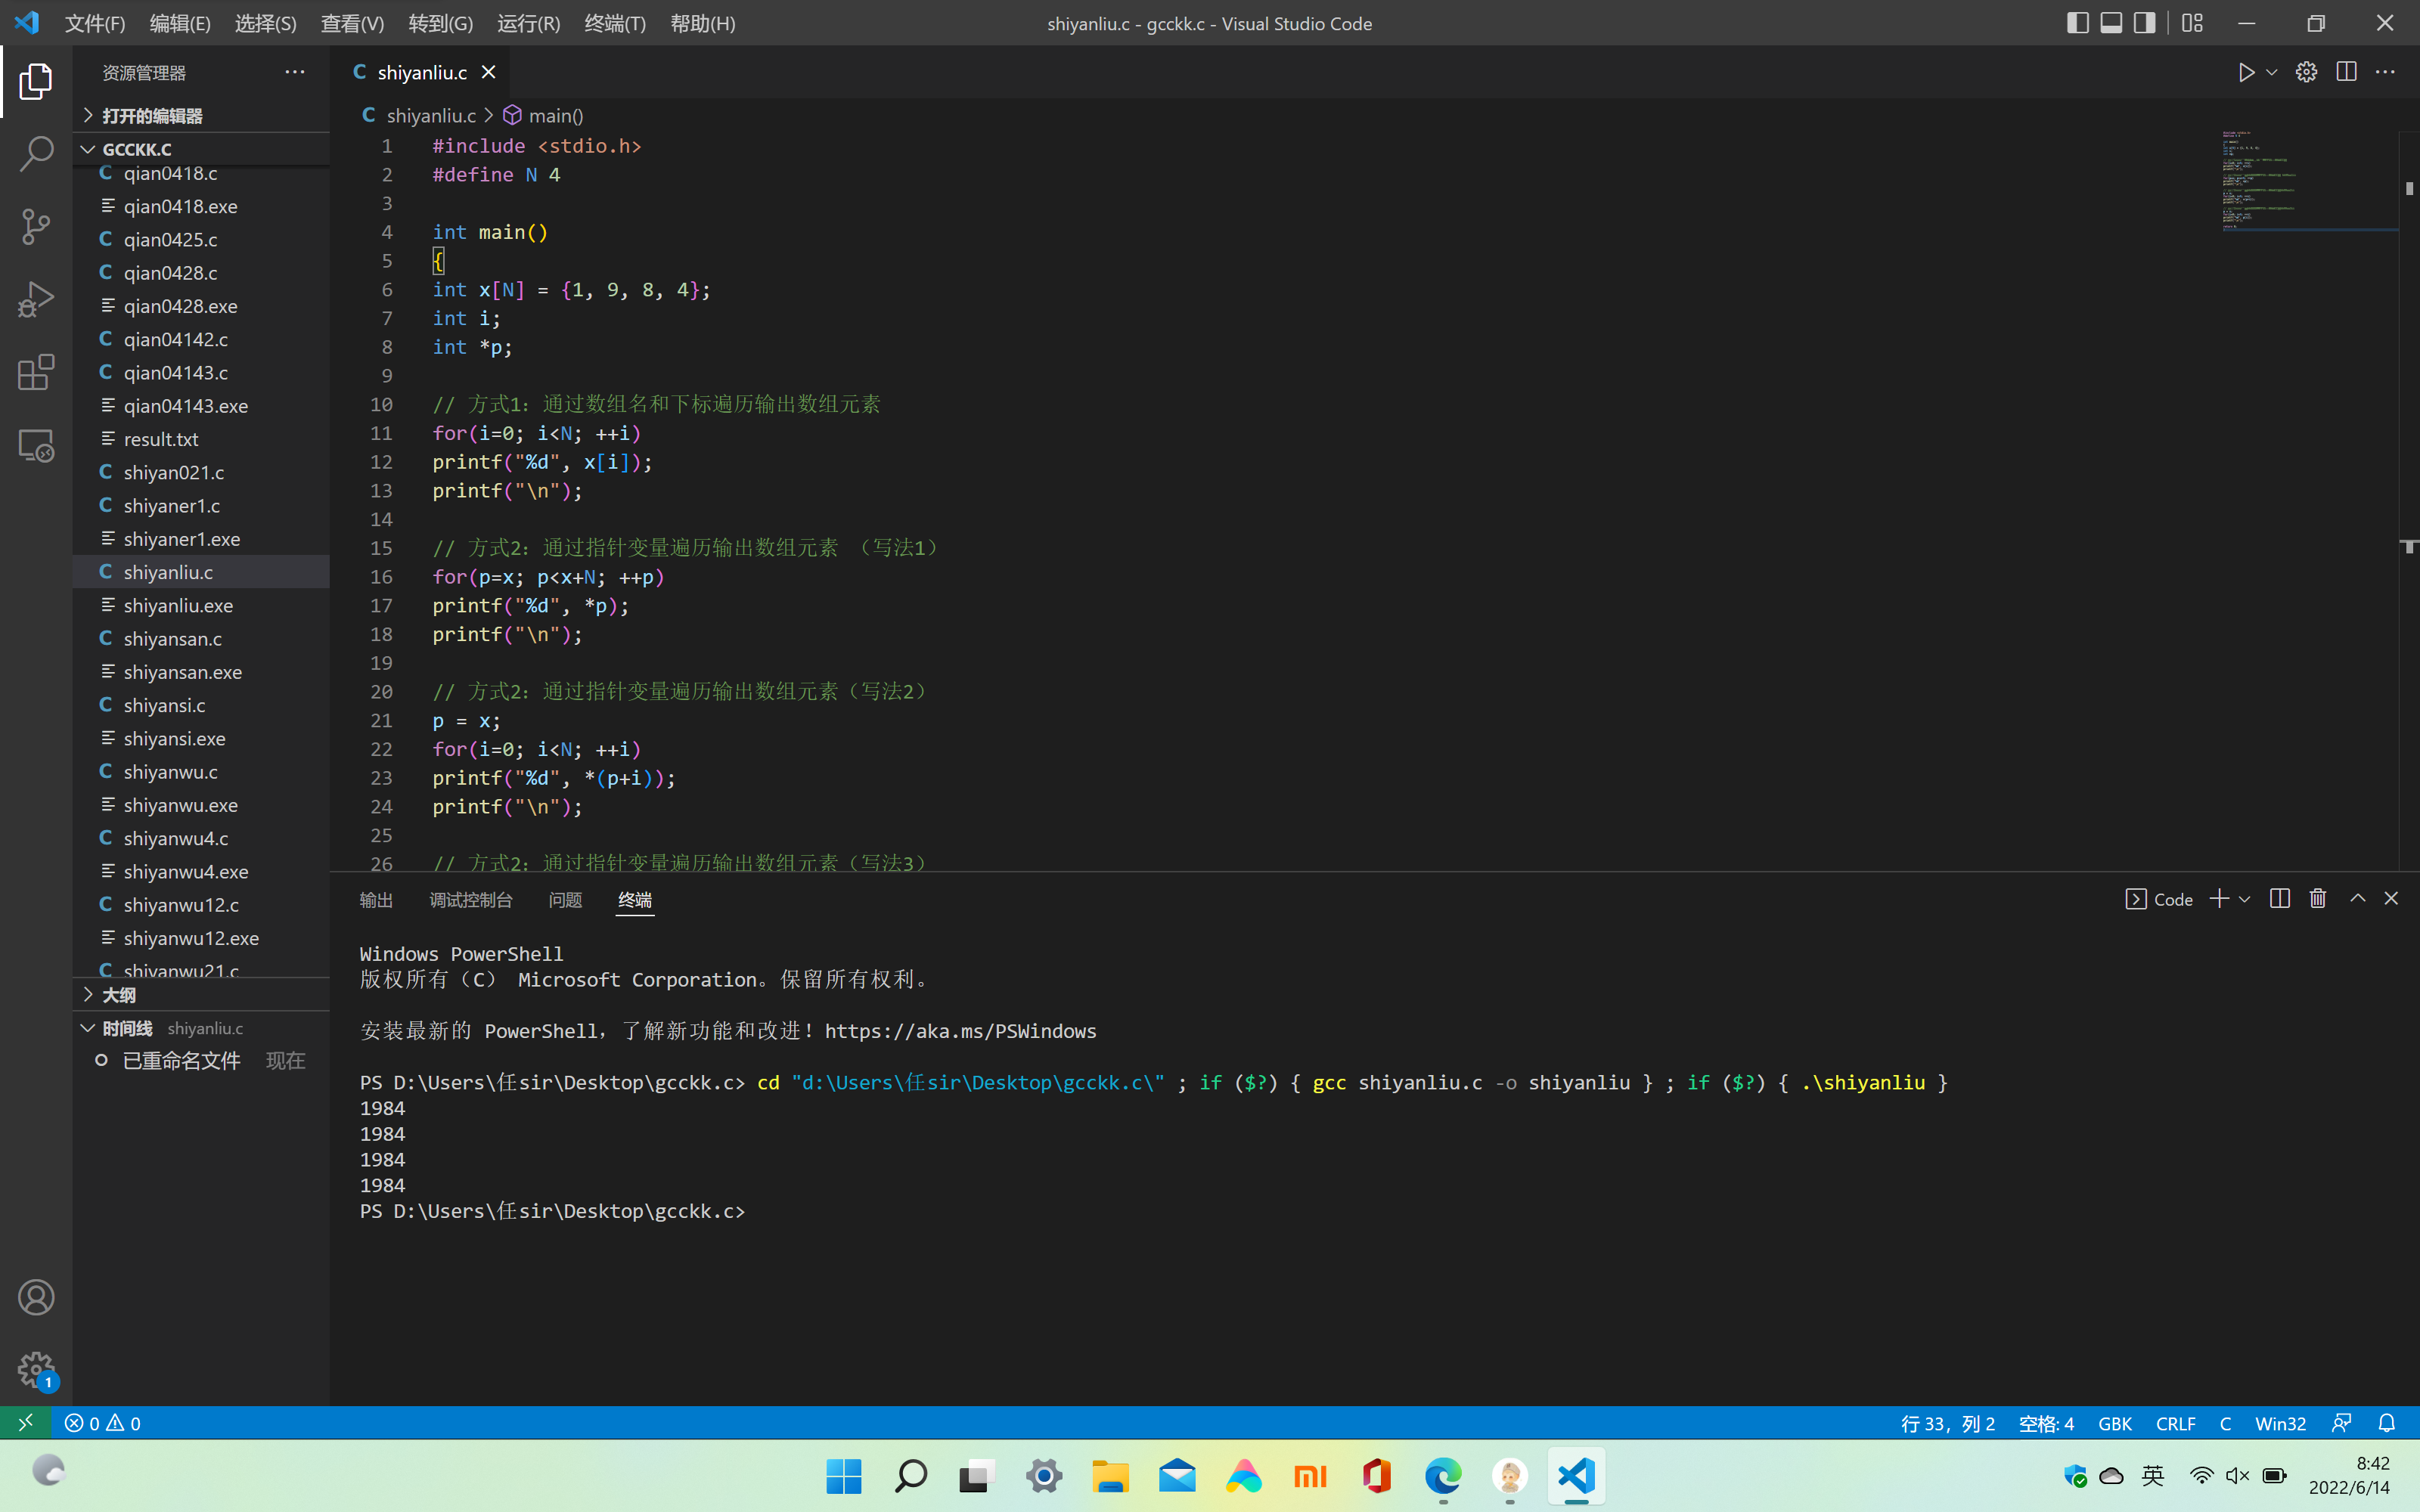Toggle primary side bar visibility
Screen dimensions: 2420x1512
click(x=2077, y=23)
